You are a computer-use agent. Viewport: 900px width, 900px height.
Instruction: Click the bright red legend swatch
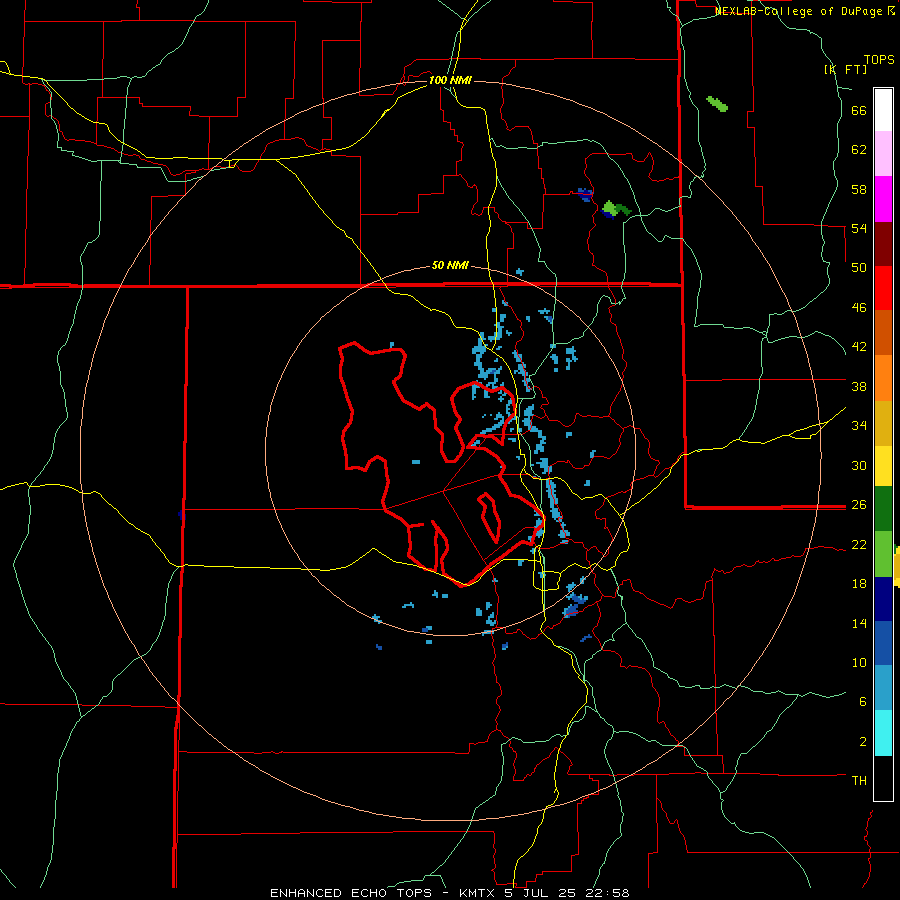[x=883, y=288]
